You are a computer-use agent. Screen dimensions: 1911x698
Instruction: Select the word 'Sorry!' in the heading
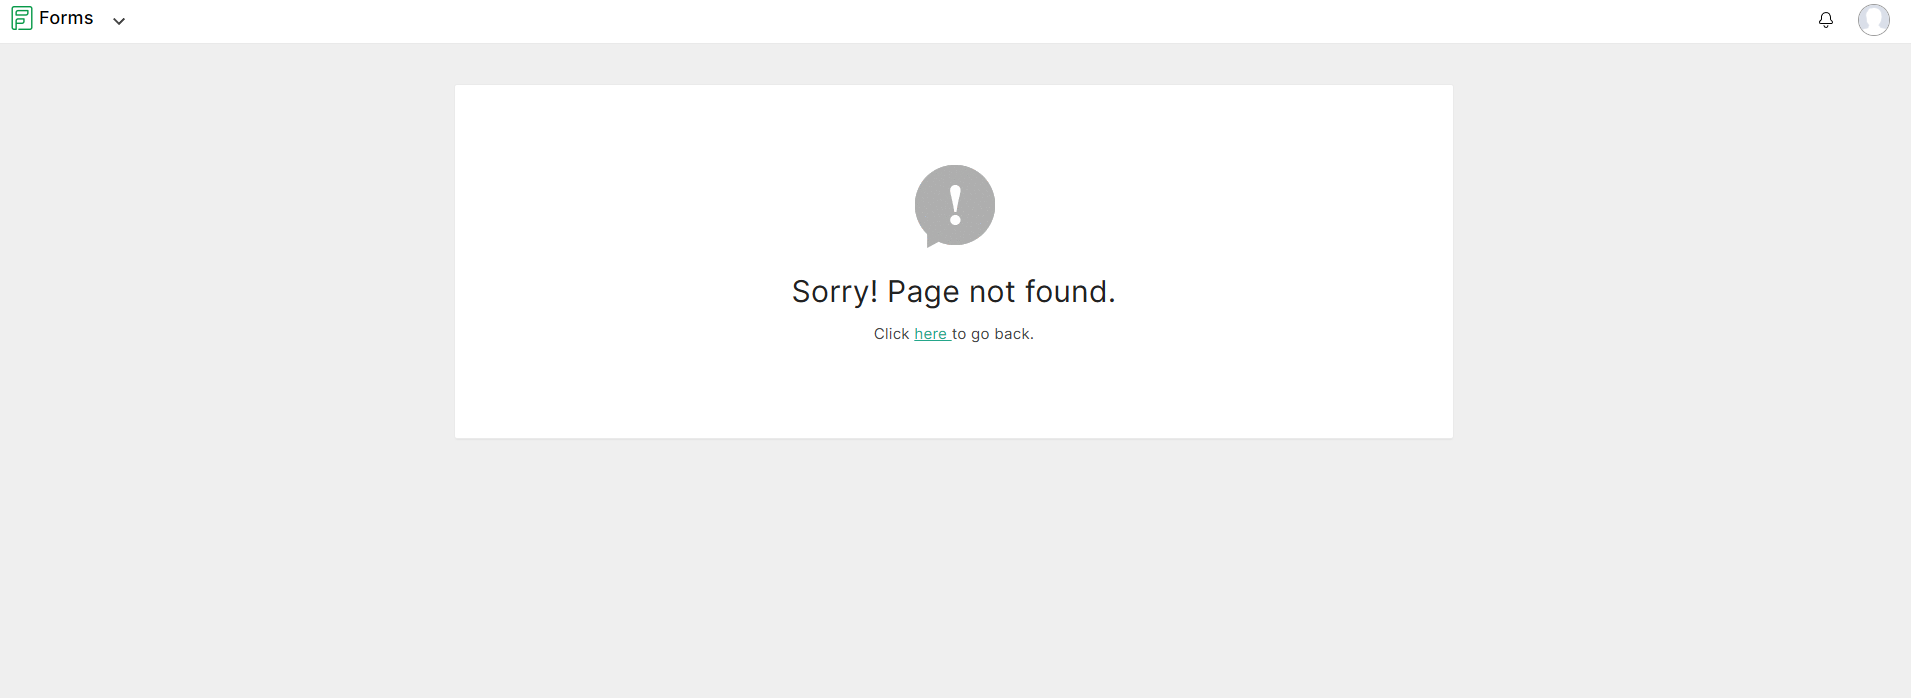(x=835, y=291)
